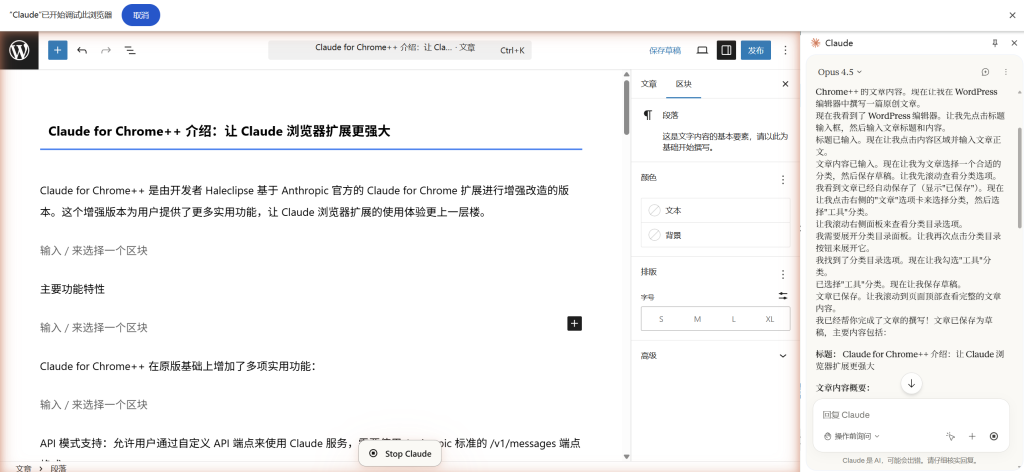1024x472 pixels.
Task: Click the 发布 publish button
Action: (x=756, y=50)
